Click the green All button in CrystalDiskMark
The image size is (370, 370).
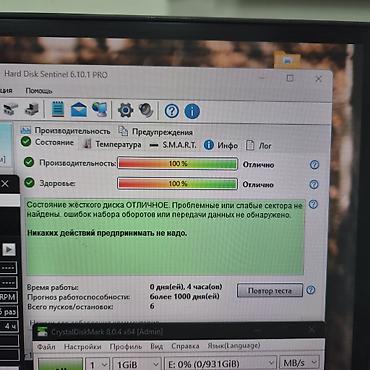tap(60, 364)
